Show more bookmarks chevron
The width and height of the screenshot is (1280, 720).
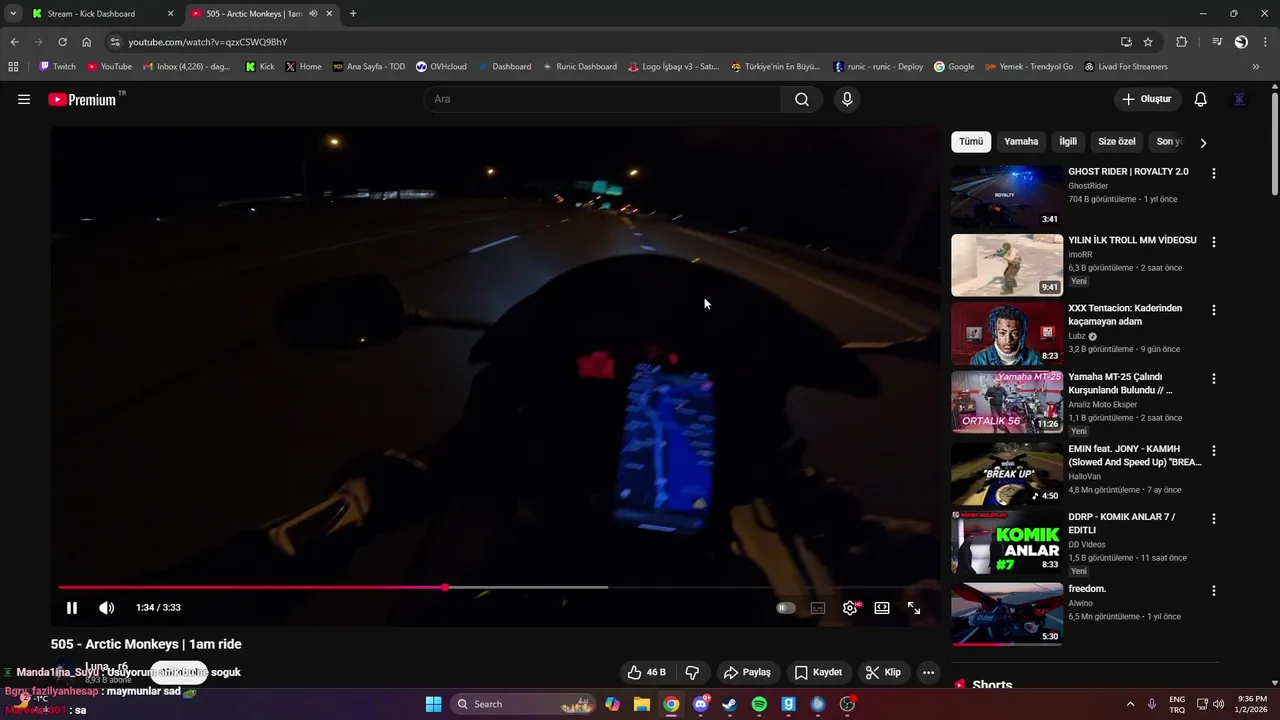tap(1256, 67)
